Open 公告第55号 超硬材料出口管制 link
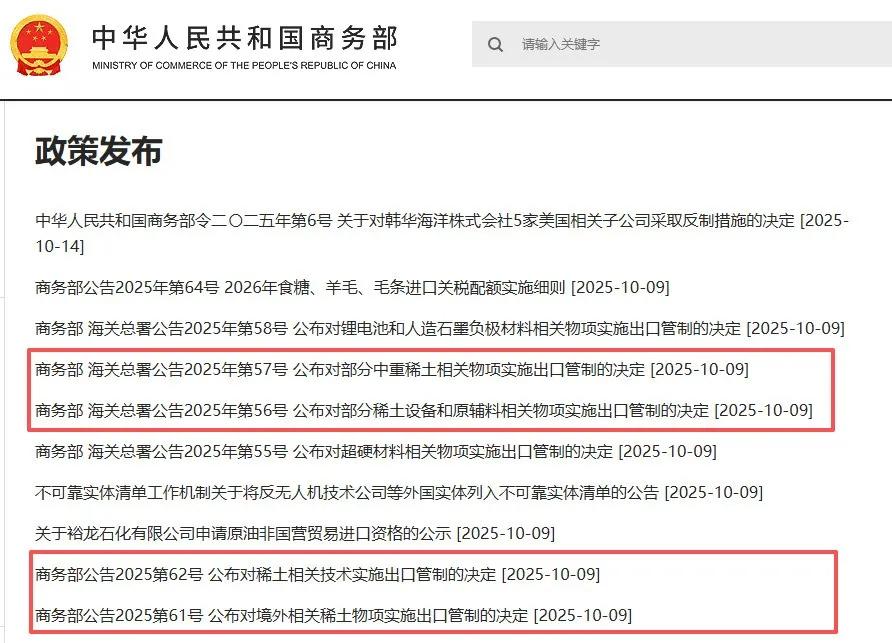 [x=376, y=451]
